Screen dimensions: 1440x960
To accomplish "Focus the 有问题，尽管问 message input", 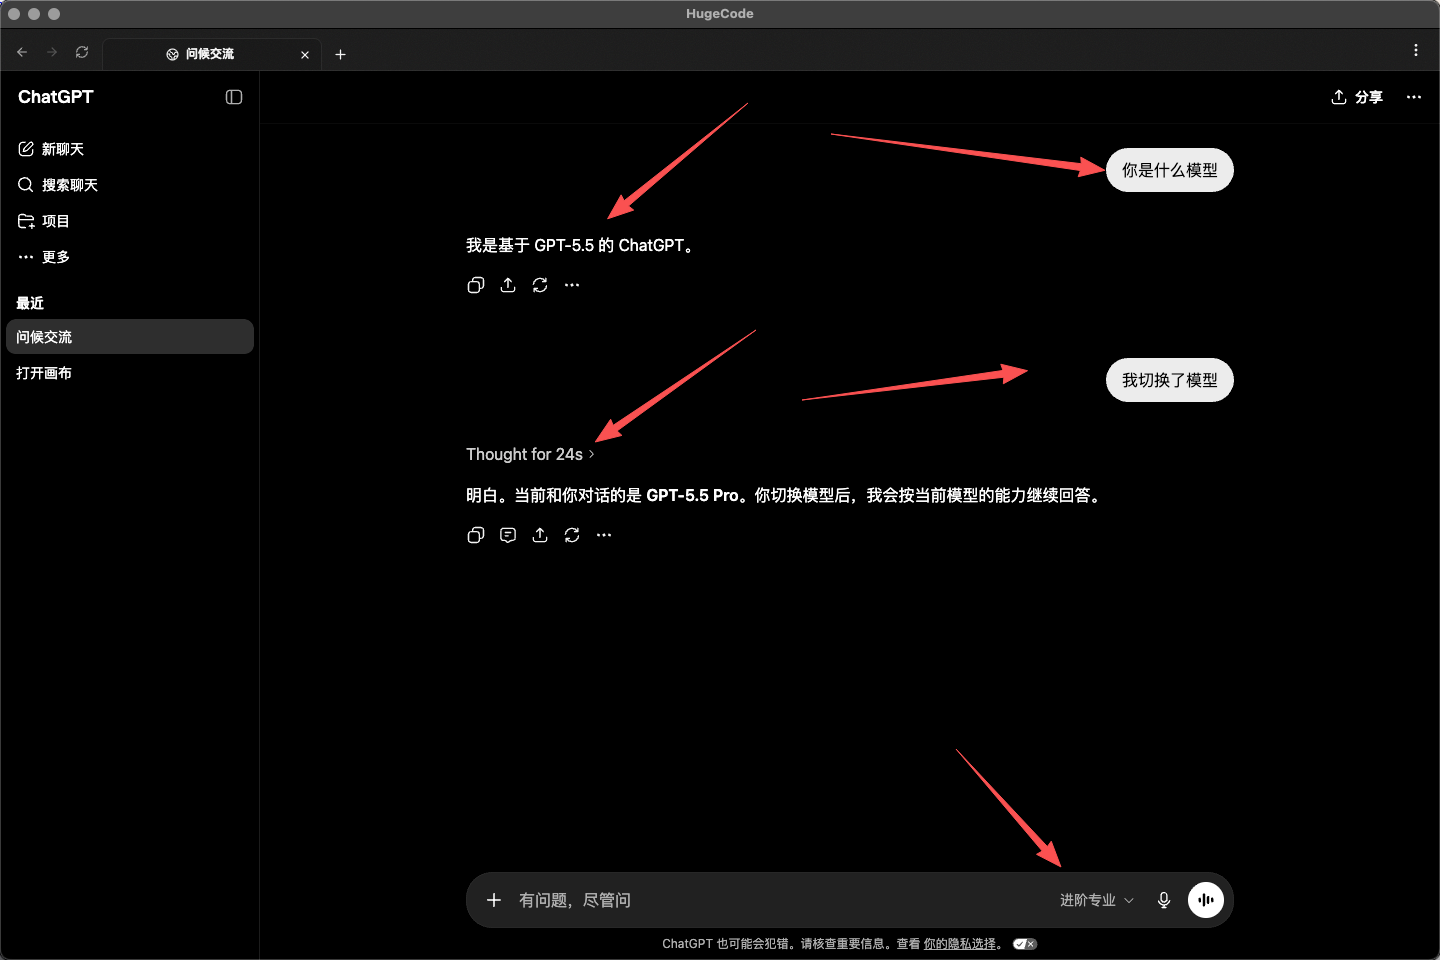I will click(x=780, y=900).
